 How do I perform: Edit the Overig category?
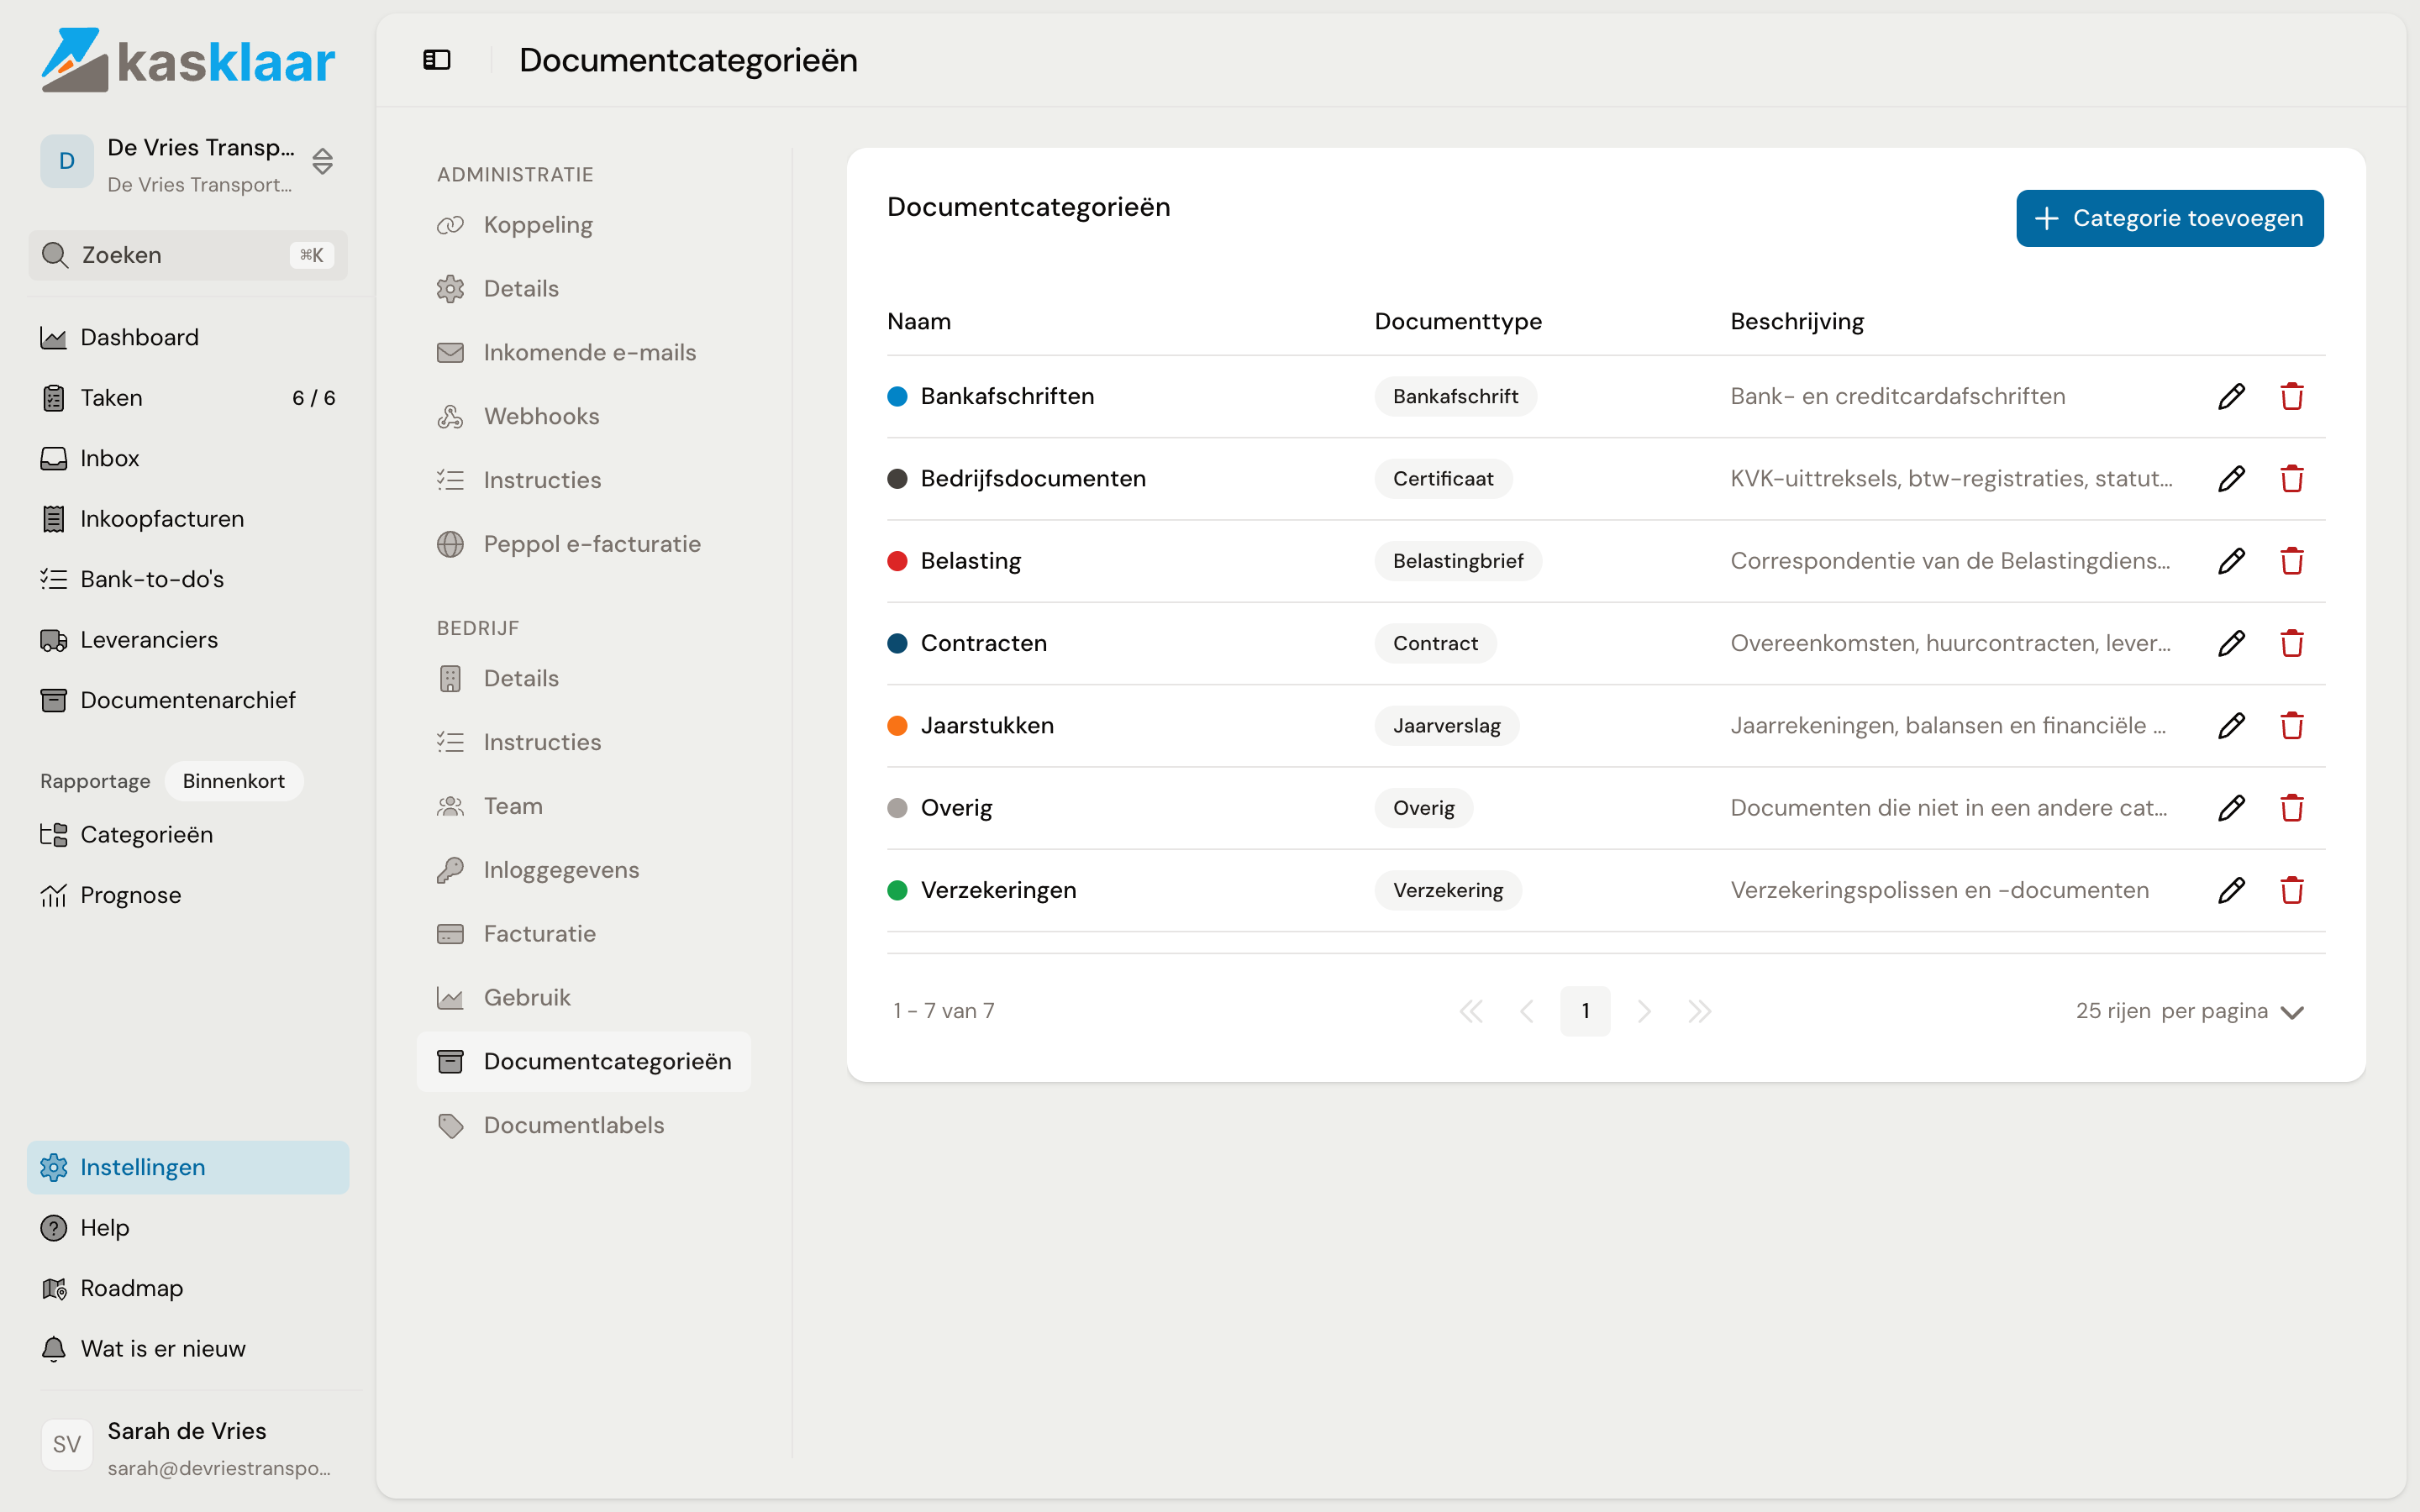[x=2231, y=808]
